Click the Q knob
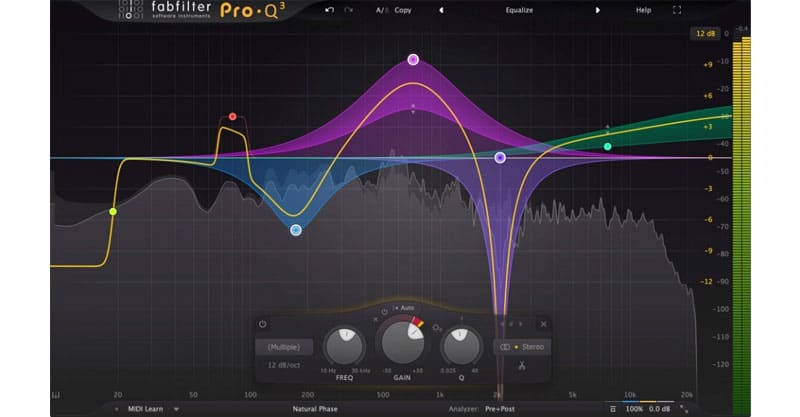 (461, 347)
